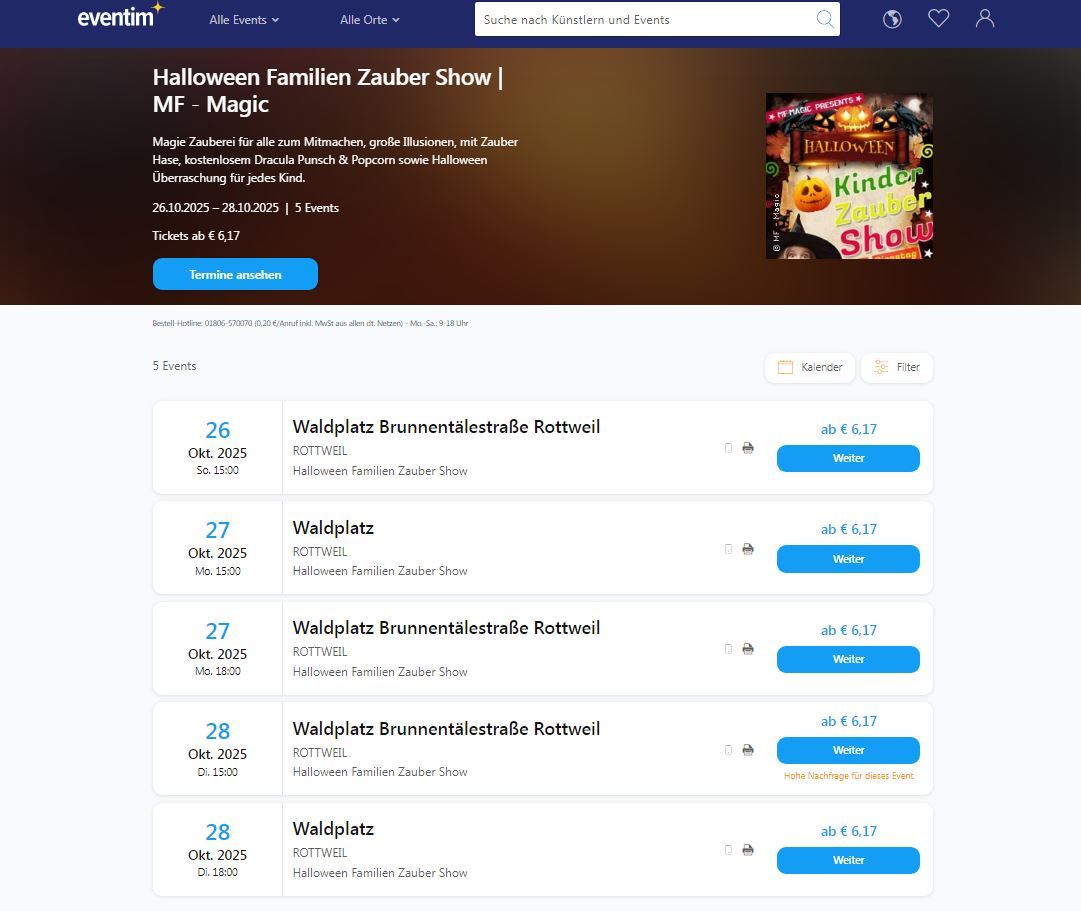Open the user account icon

point(985,19)
